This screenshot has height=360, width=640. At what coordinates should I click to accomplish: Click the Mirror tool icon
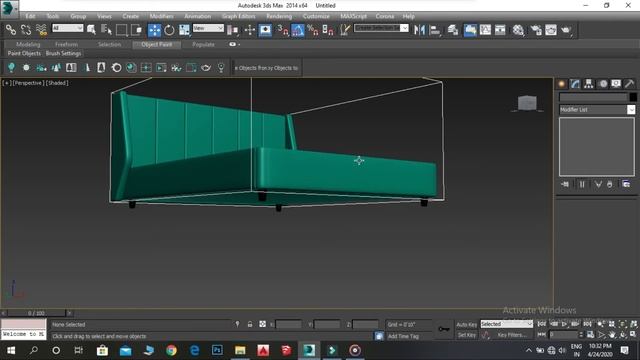click(419, 30)
